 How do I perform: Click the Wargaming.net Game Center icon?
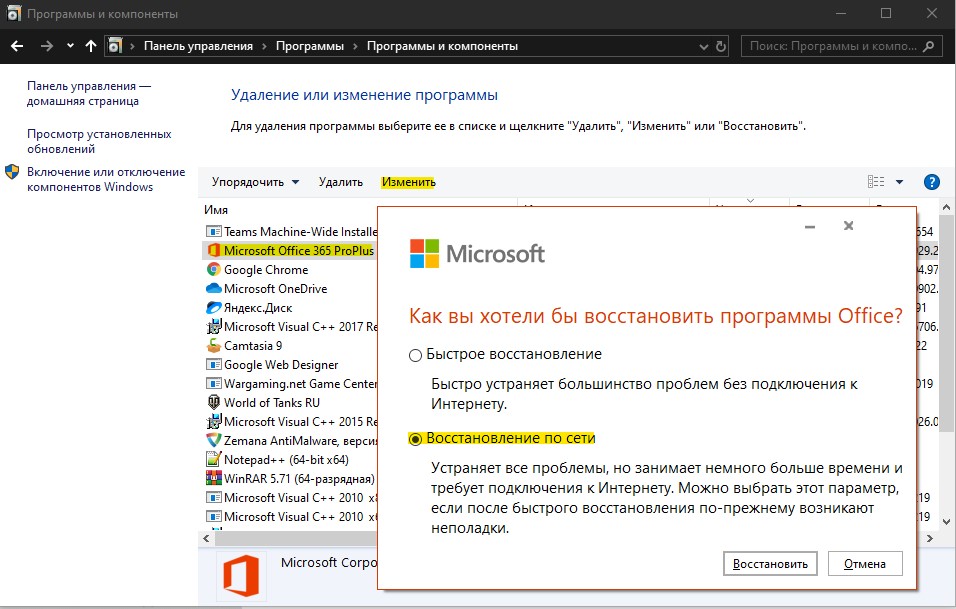(213, 383)
